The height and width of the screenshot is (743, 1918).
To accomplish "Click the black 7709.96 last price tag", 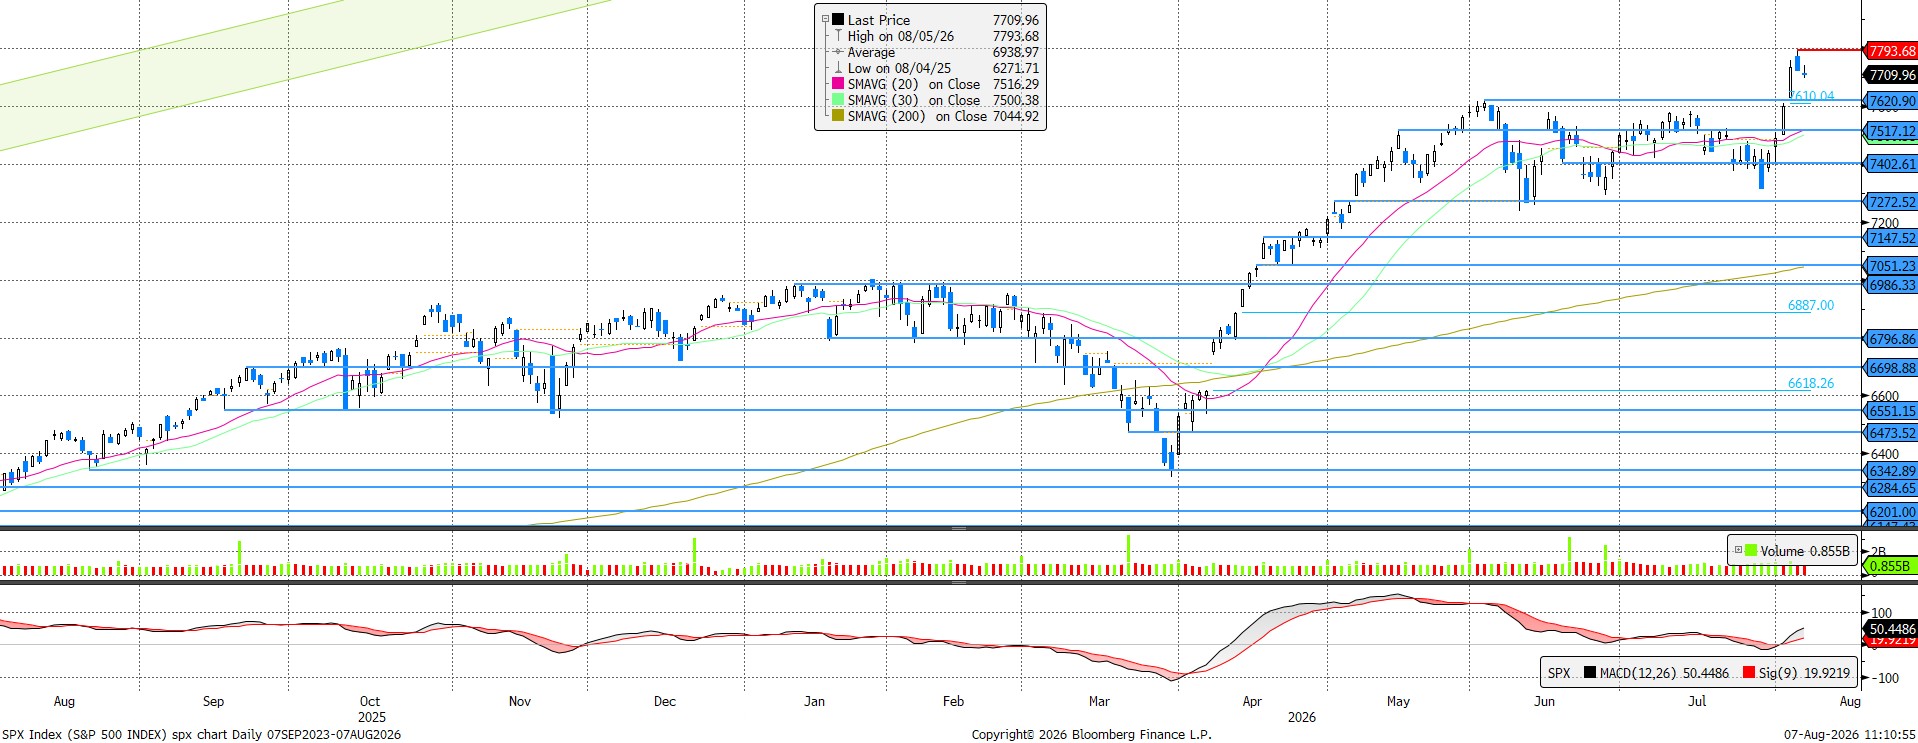I will (x=1890, y=75).
